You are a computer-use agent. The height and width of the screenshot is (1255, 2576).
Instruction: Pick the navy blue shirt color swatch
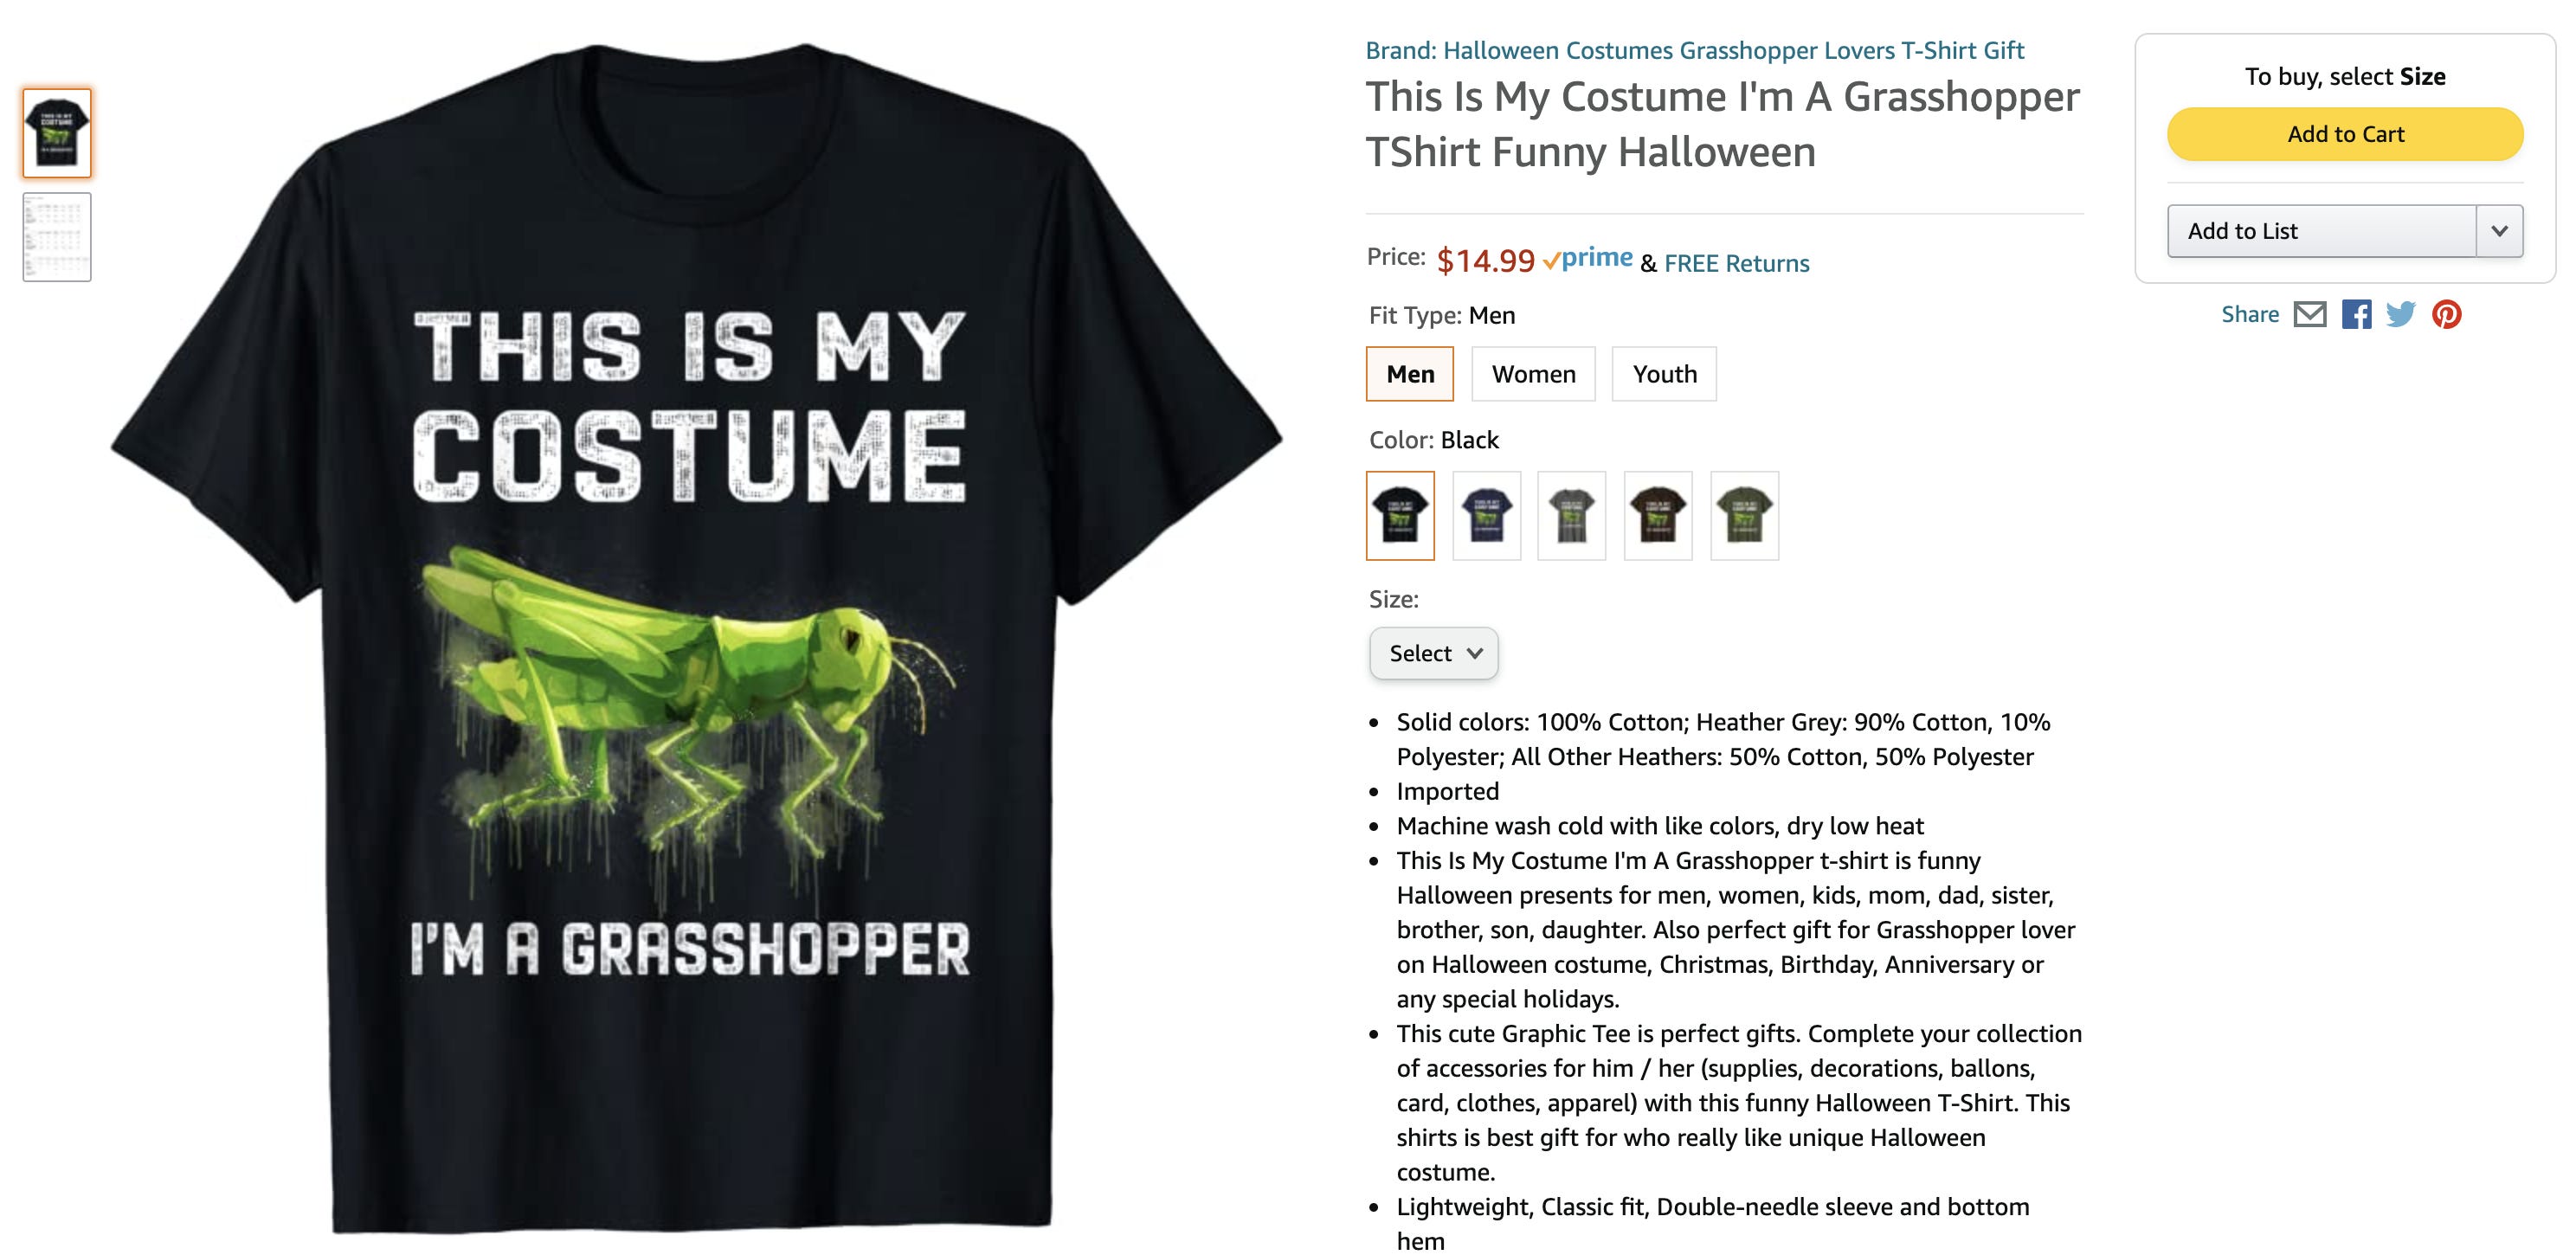pyautogui.click(x=1486, y=516)
